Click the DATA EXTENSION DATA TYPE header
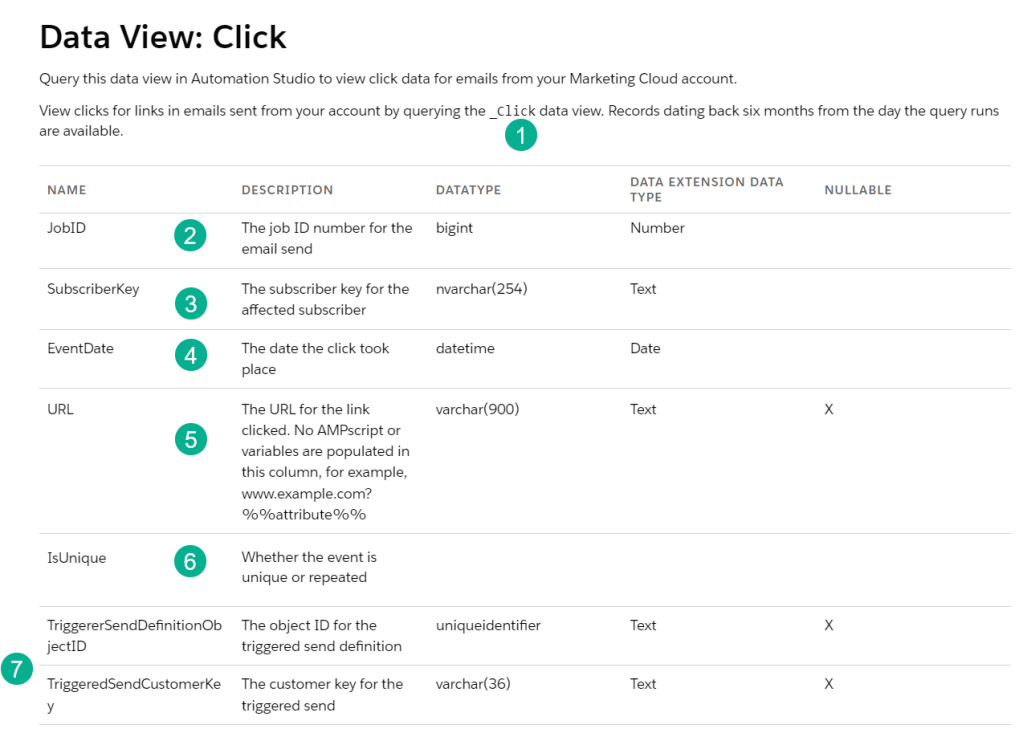This screenshot has height=737, width=1023. click(706, 189)
